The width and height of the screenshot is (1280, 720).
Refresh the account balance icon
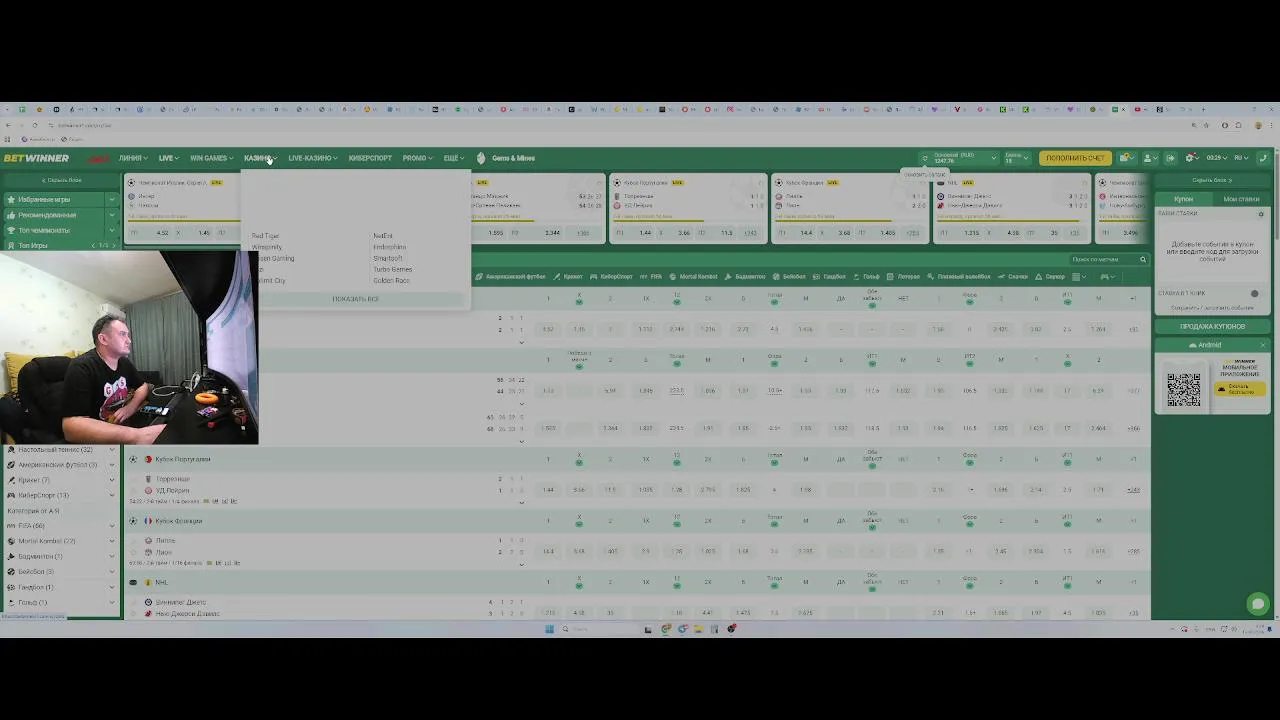925,158
